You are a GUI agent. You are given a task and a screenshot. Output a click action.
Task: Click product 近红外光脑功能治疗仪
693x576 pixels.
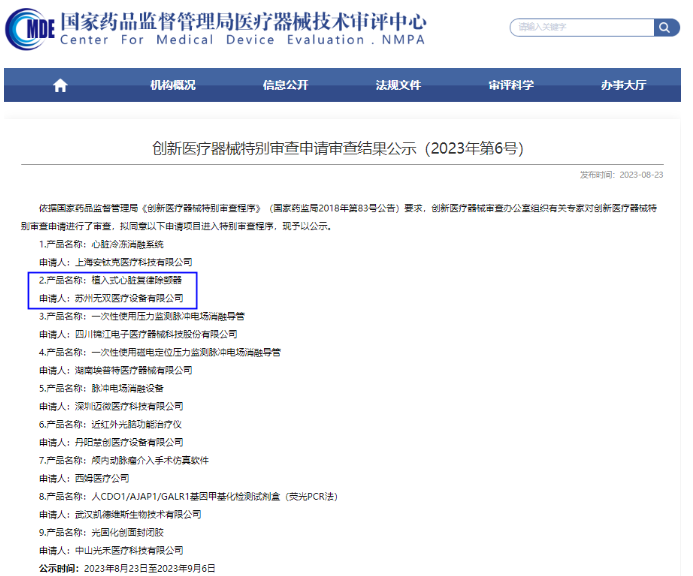tap(136, 424)
